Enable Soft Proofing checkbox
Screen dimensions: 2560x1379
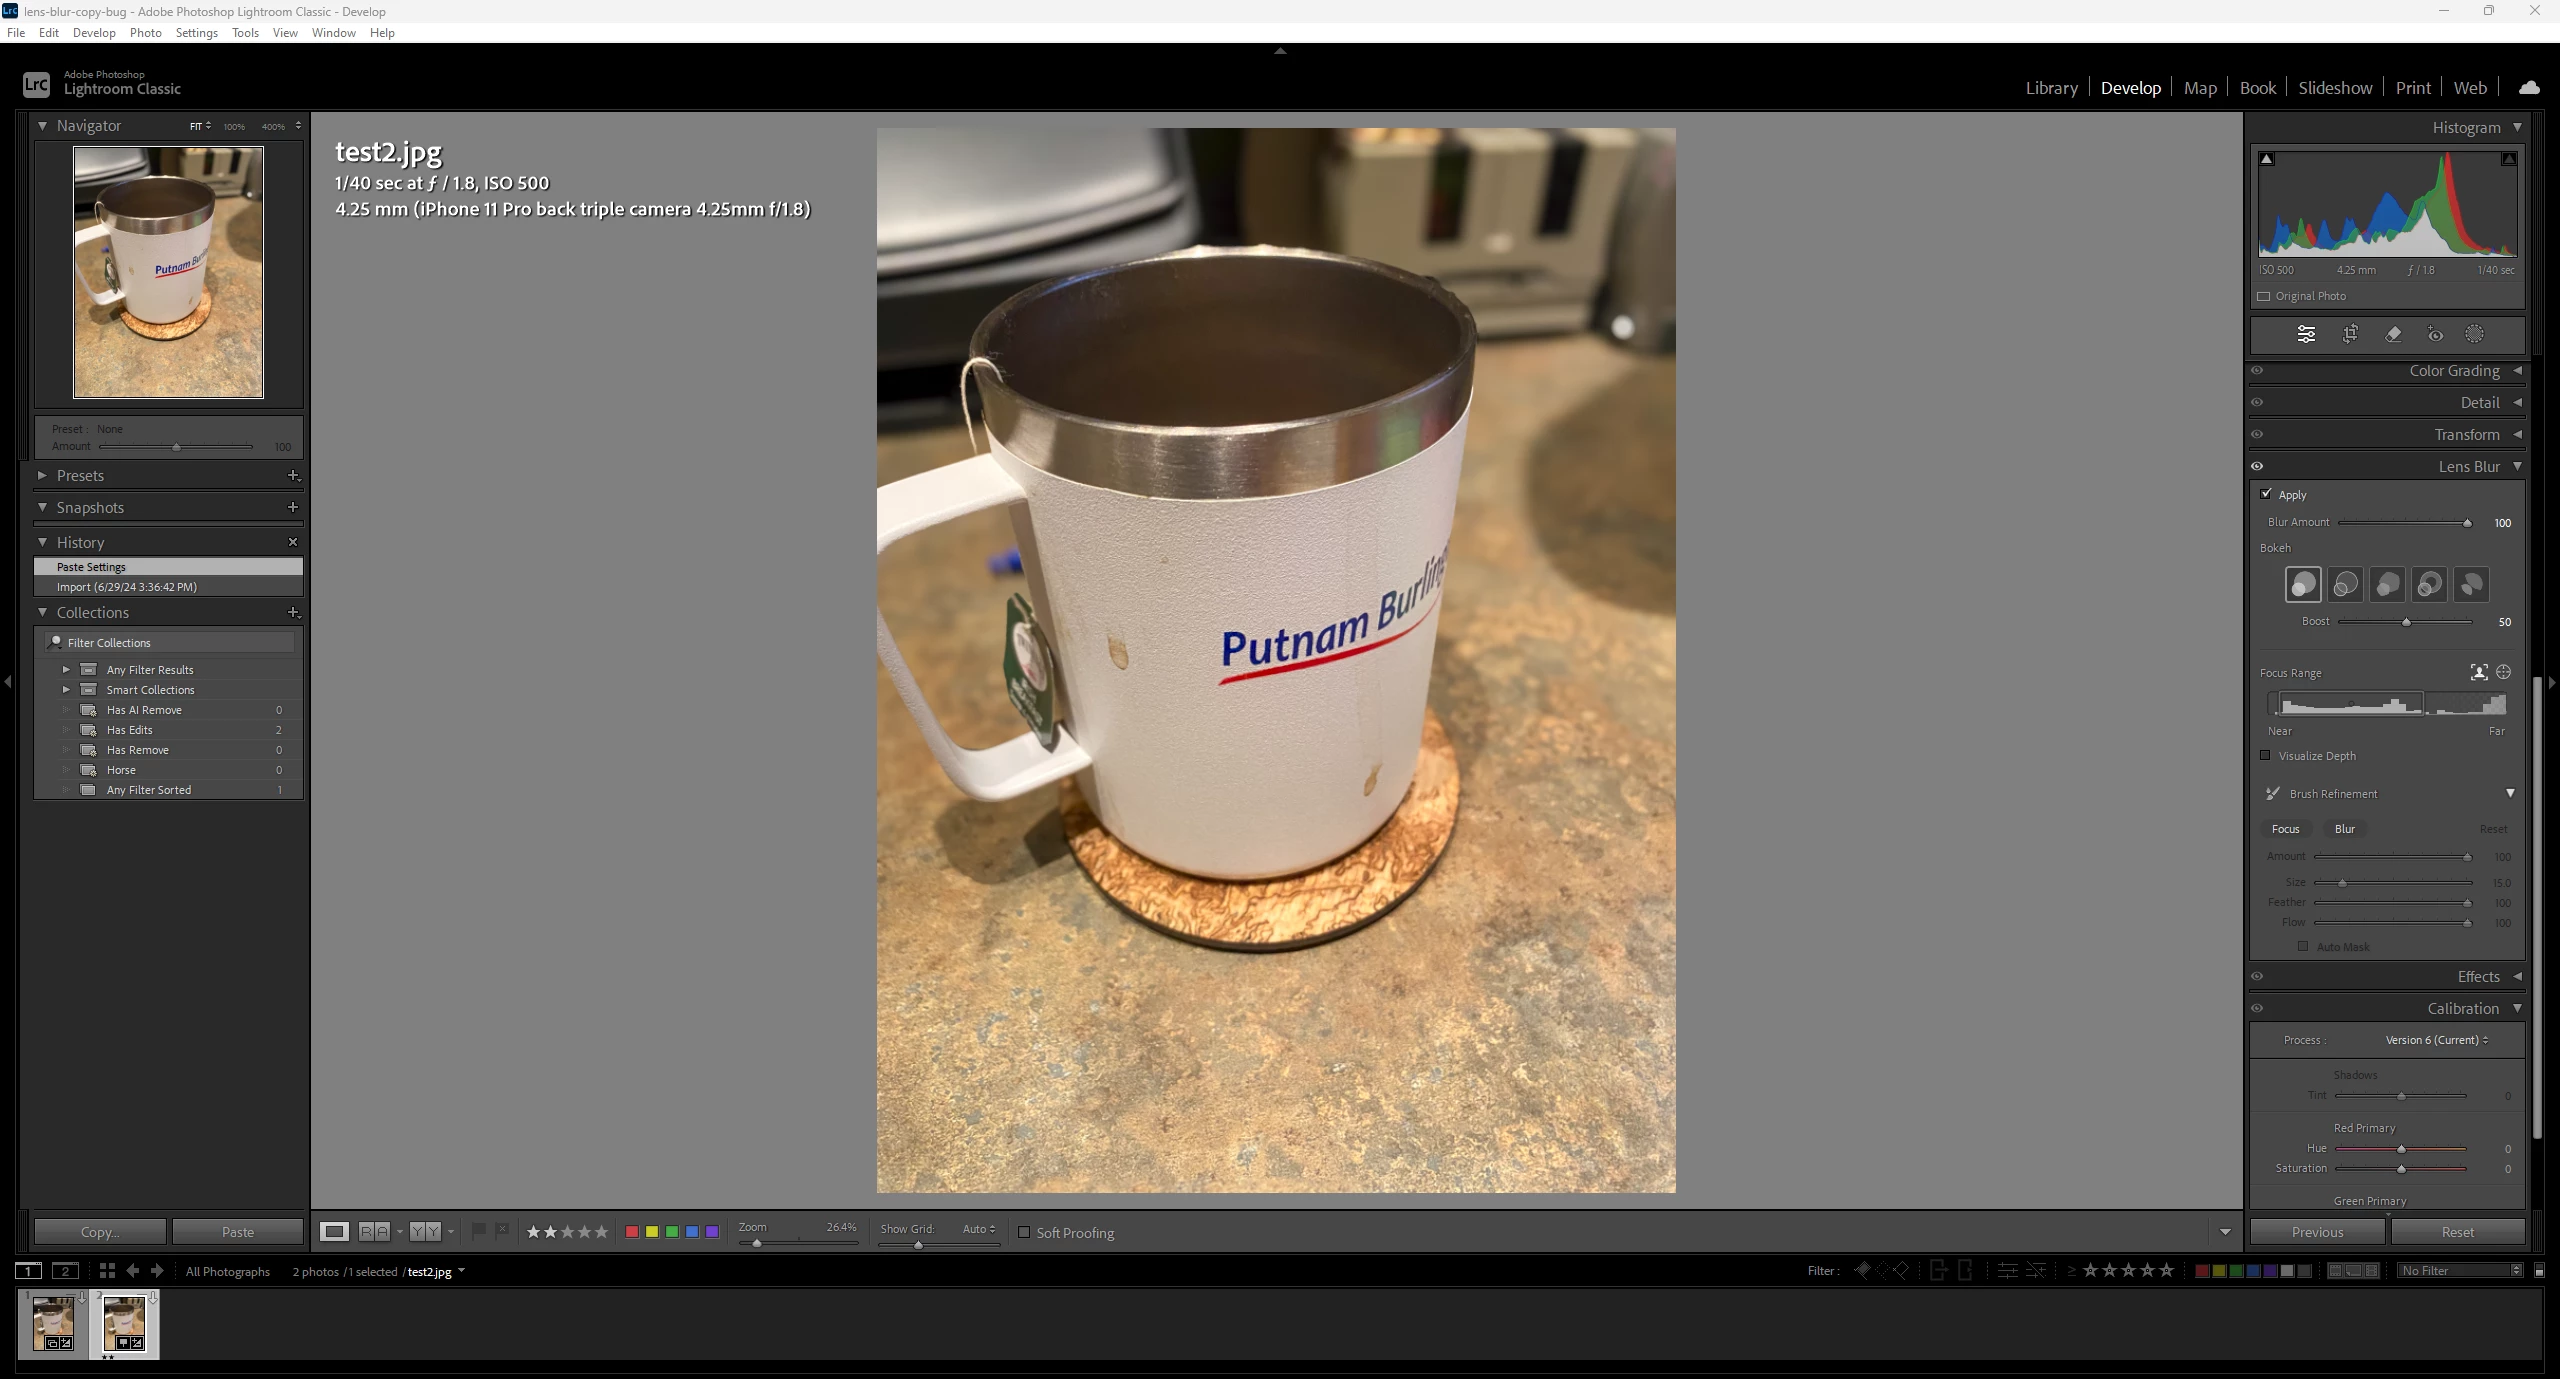pos(1024,1232)
